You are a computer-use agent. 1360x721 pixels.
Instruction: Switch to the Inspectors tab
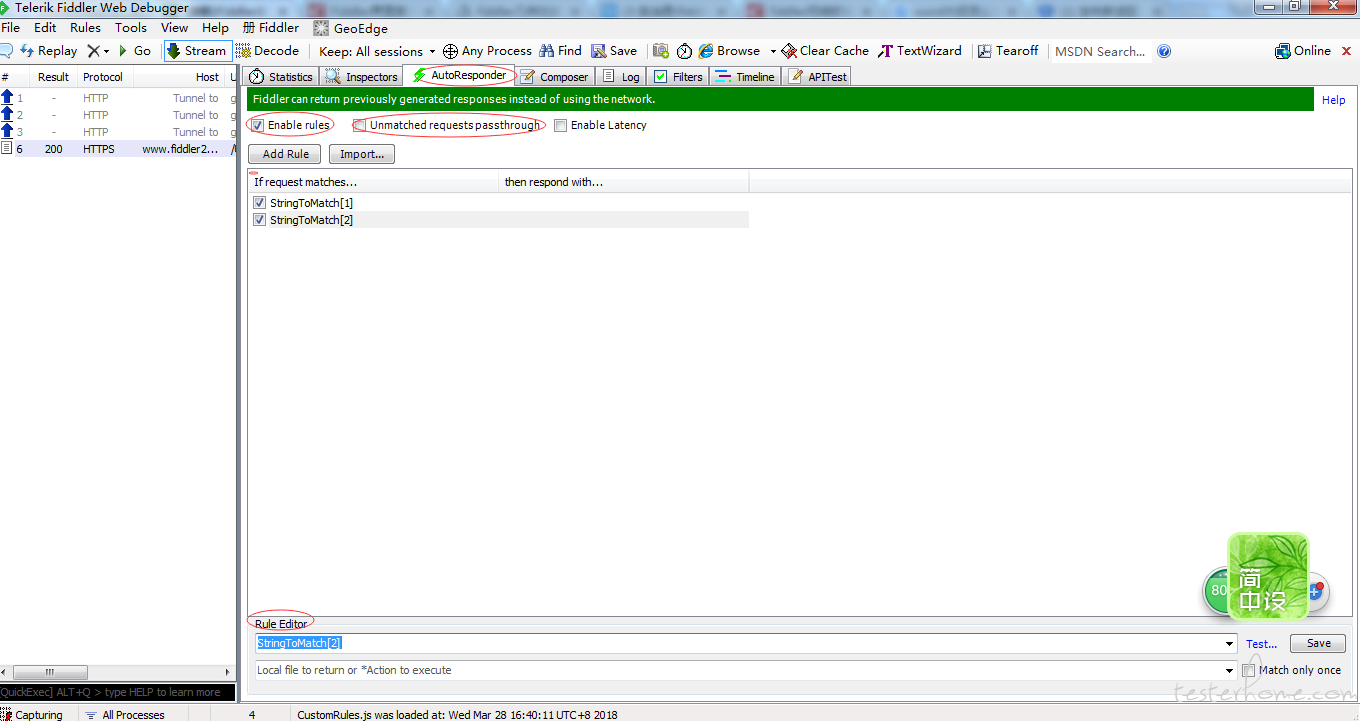coord(361,77)
